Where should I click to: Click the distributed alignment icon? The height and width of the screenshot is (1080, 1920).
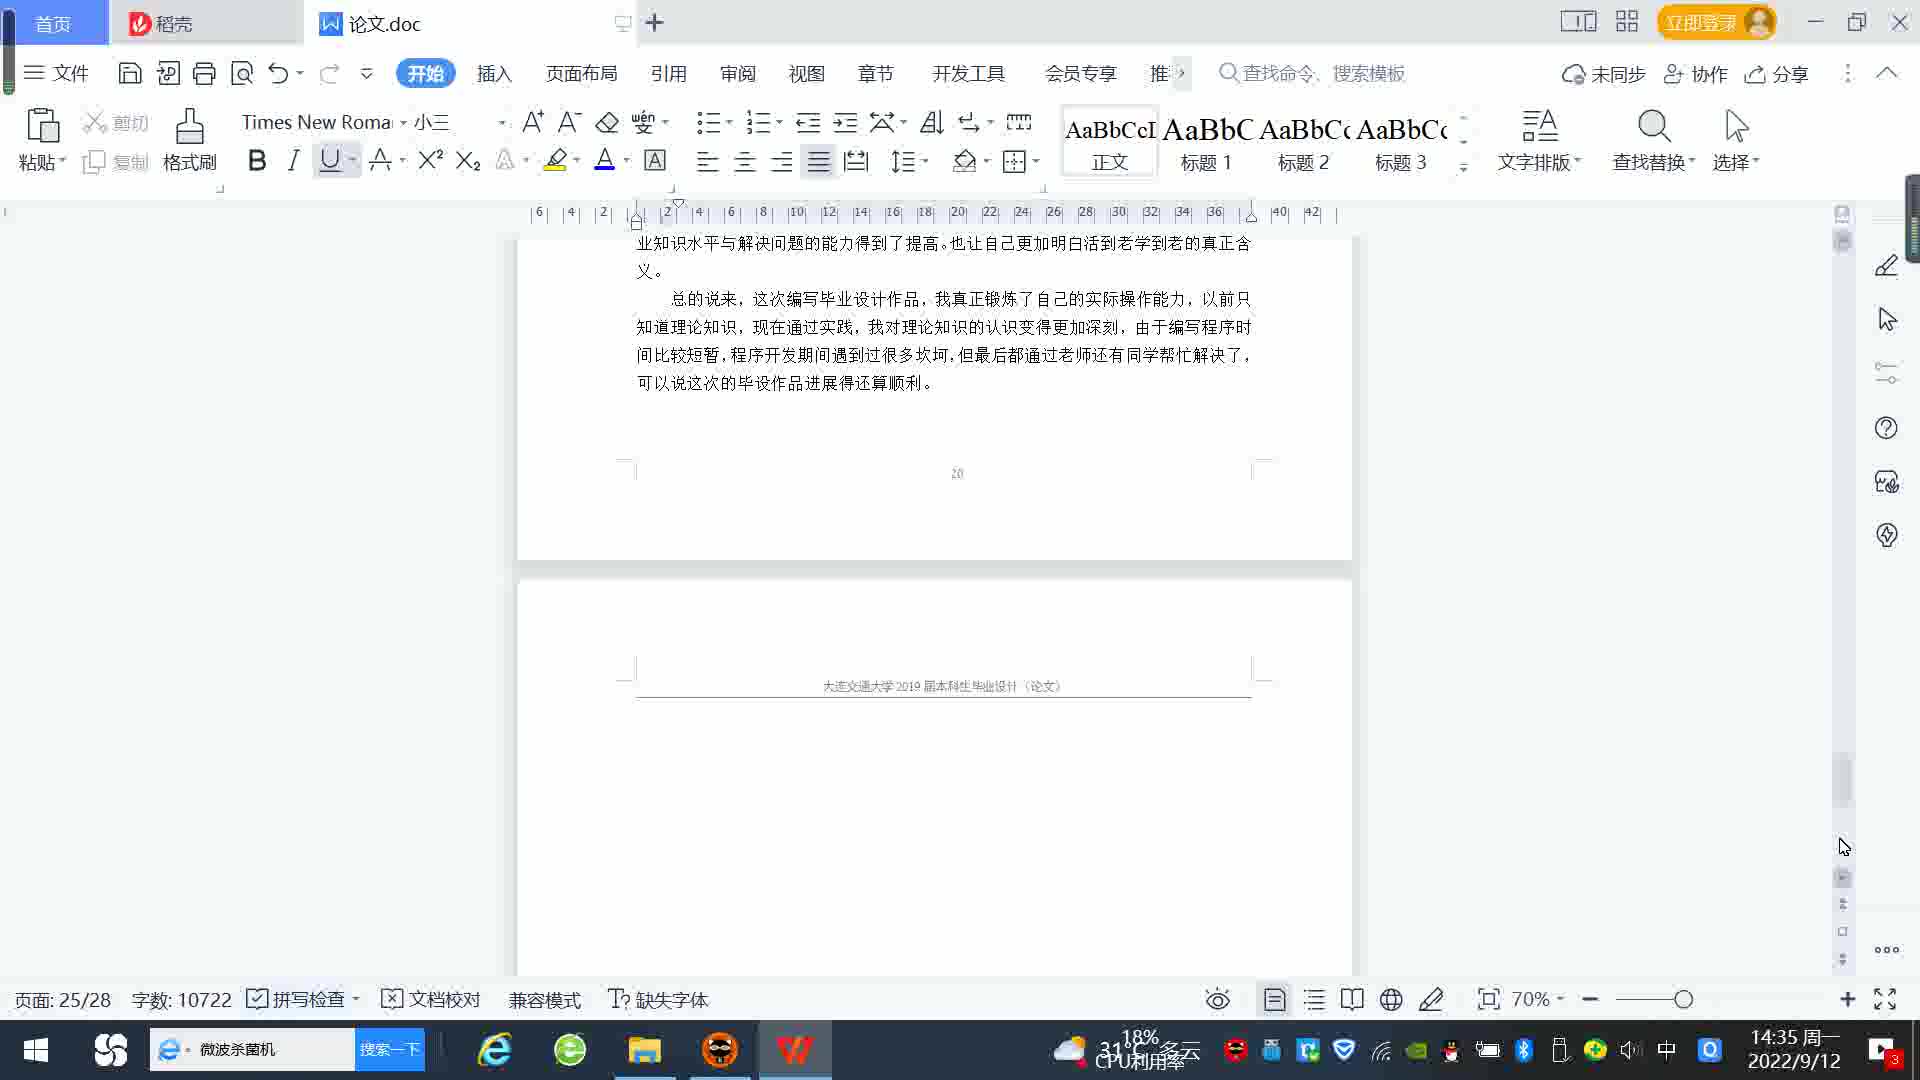coord(856,160)
